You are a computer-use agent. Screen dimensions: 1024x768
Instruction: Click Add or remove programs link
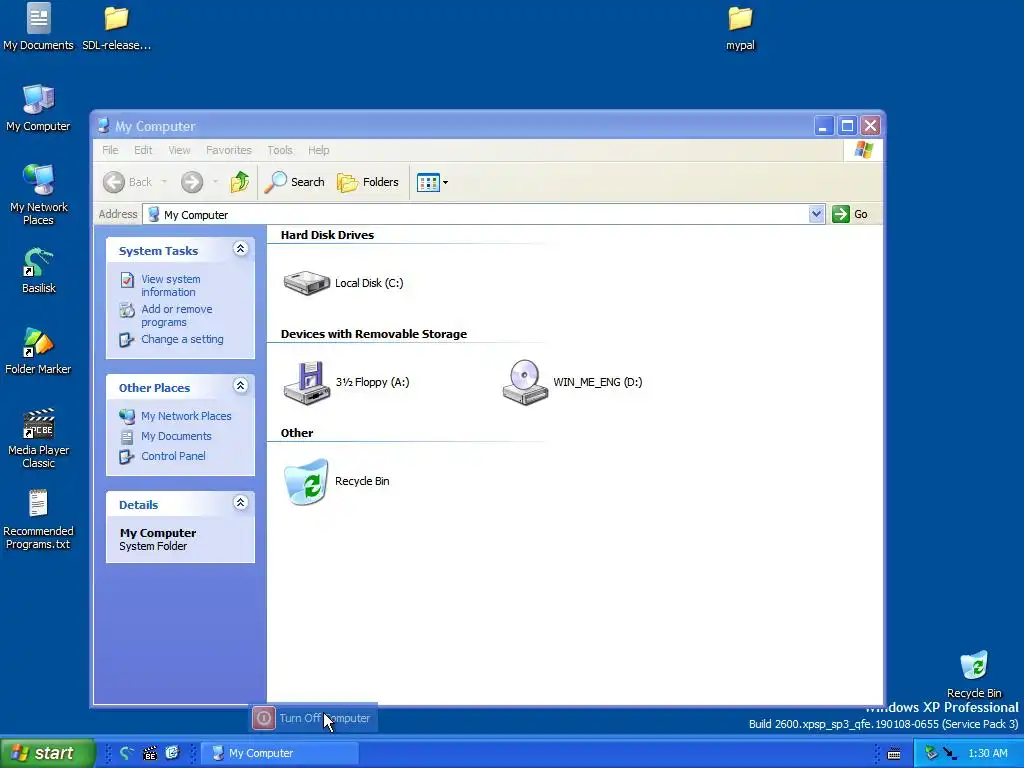(177, 315)
